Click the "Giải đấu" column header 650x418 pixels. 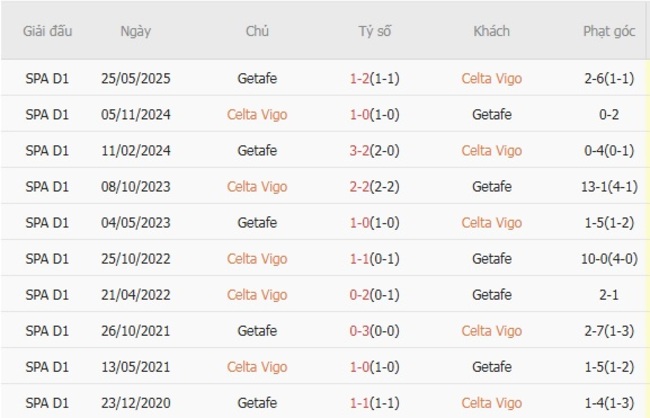(x=48, y=31)
